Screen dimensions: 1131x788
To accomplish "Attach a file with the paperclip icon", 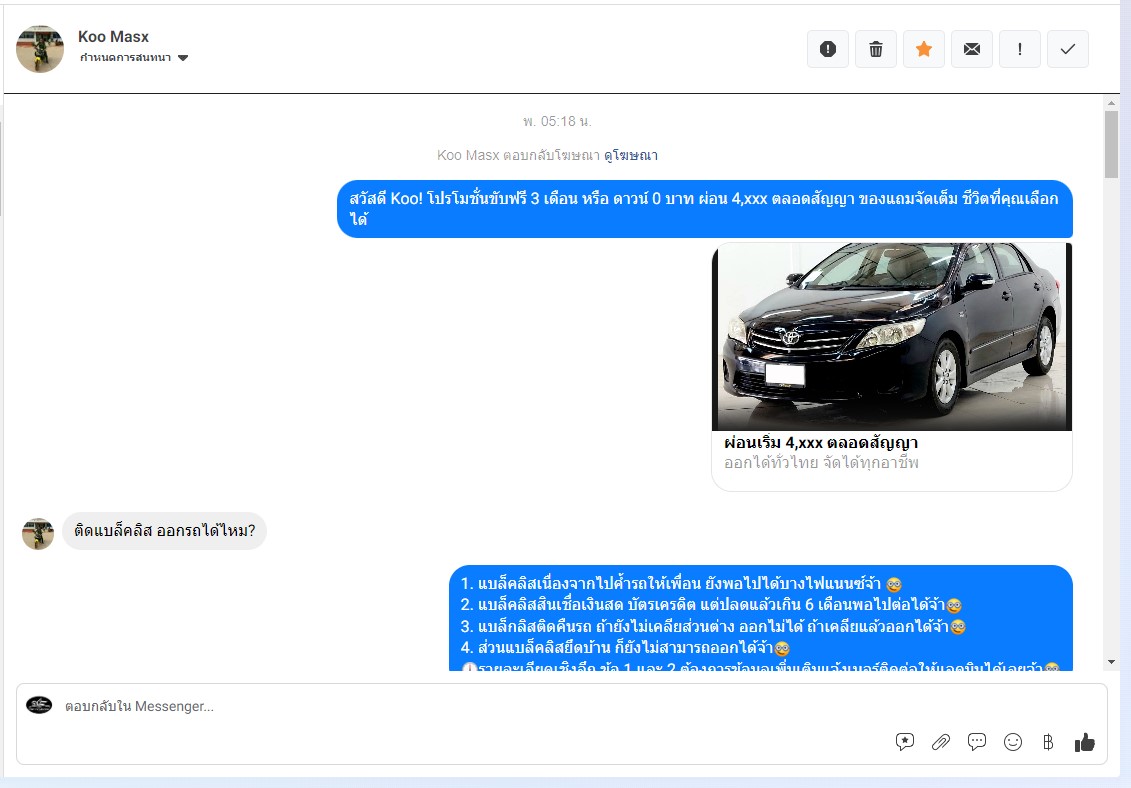I will pos(941,742).
